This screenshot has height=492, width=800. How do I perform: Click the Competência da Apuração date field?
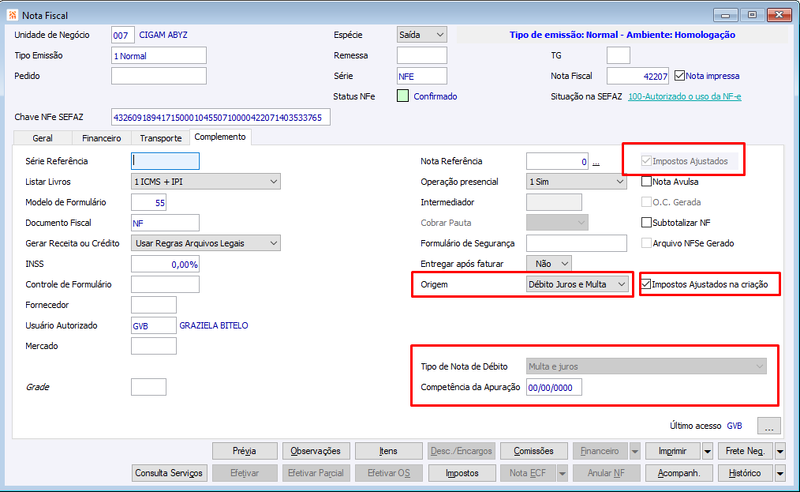pos(554,387)
